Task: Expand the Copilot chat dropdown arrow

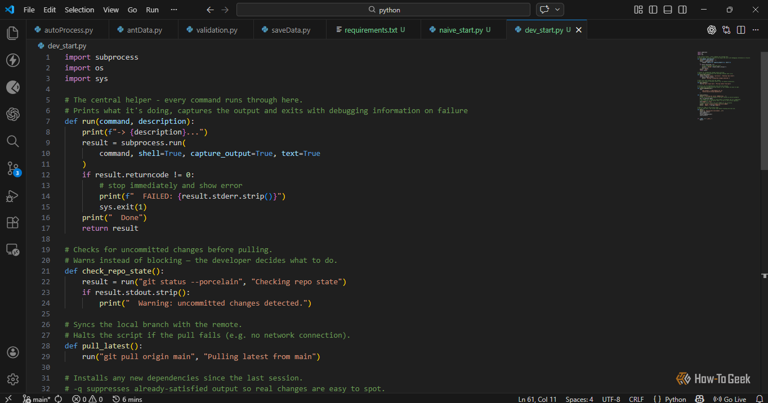Action: point(558,10)
